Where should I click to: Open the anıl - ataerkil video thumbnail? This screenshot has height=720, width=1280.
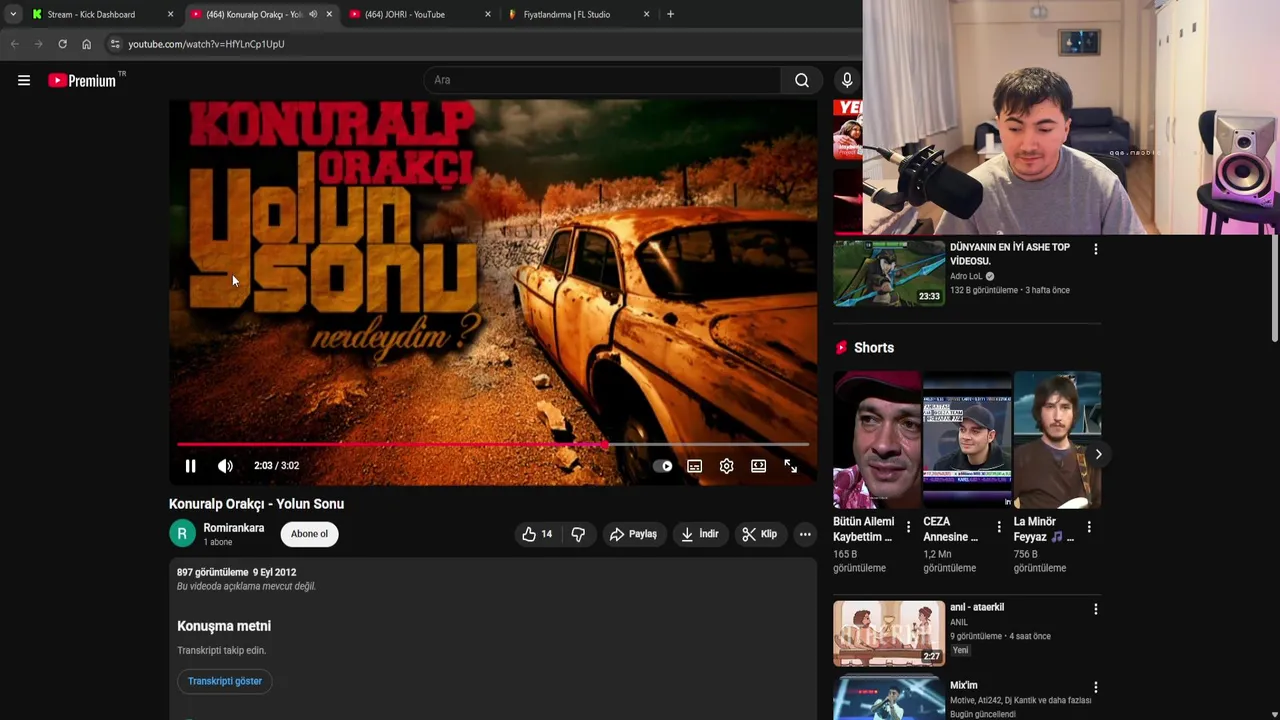(x=889, y=633)
